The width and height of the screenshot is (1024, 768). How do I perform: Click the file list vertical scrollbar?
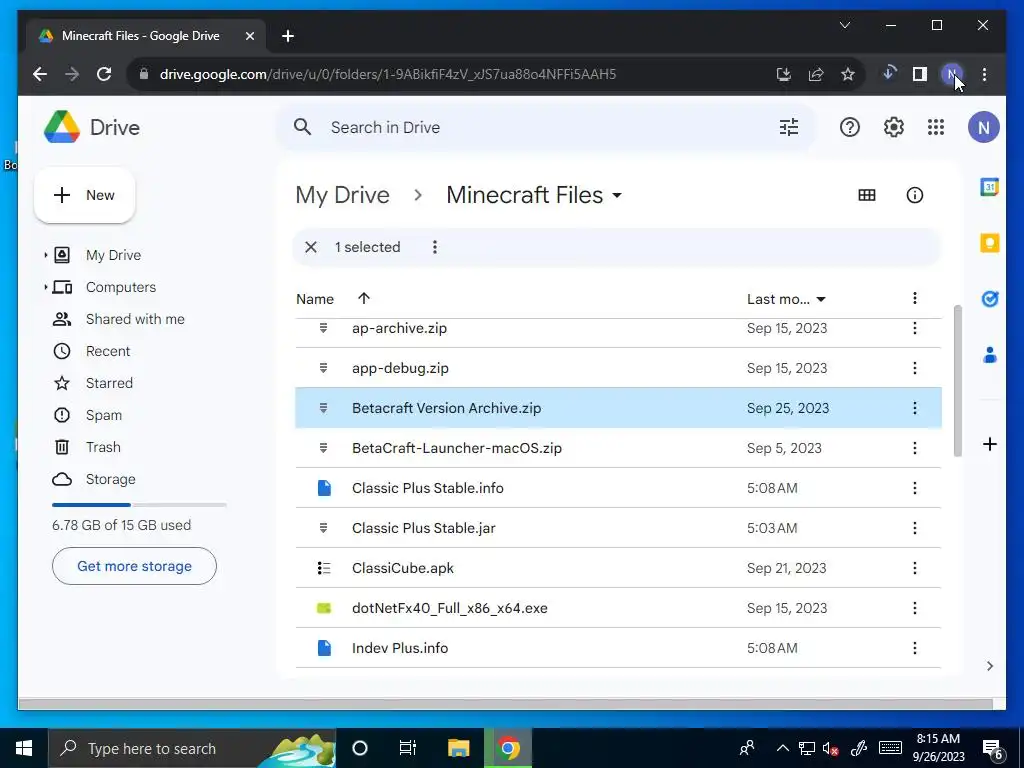tap(957, 381)
